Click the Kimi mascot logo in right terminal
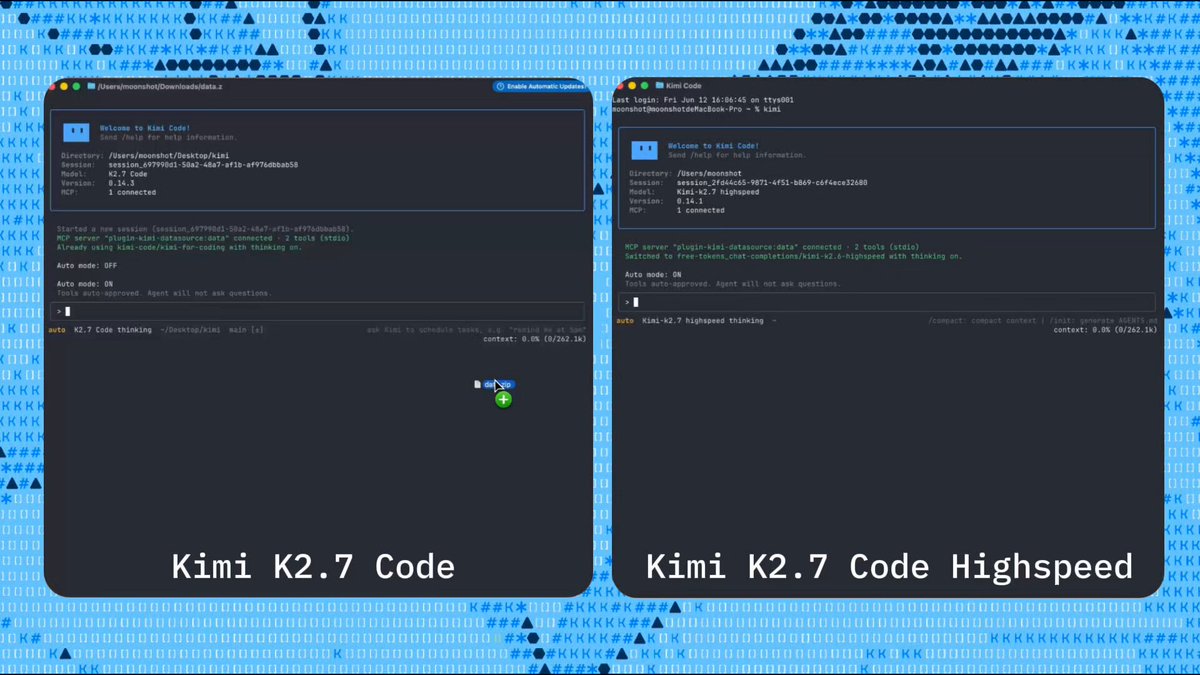This screenshot has width=1200, height=675. pyautogui.click(x=644, y=150)
